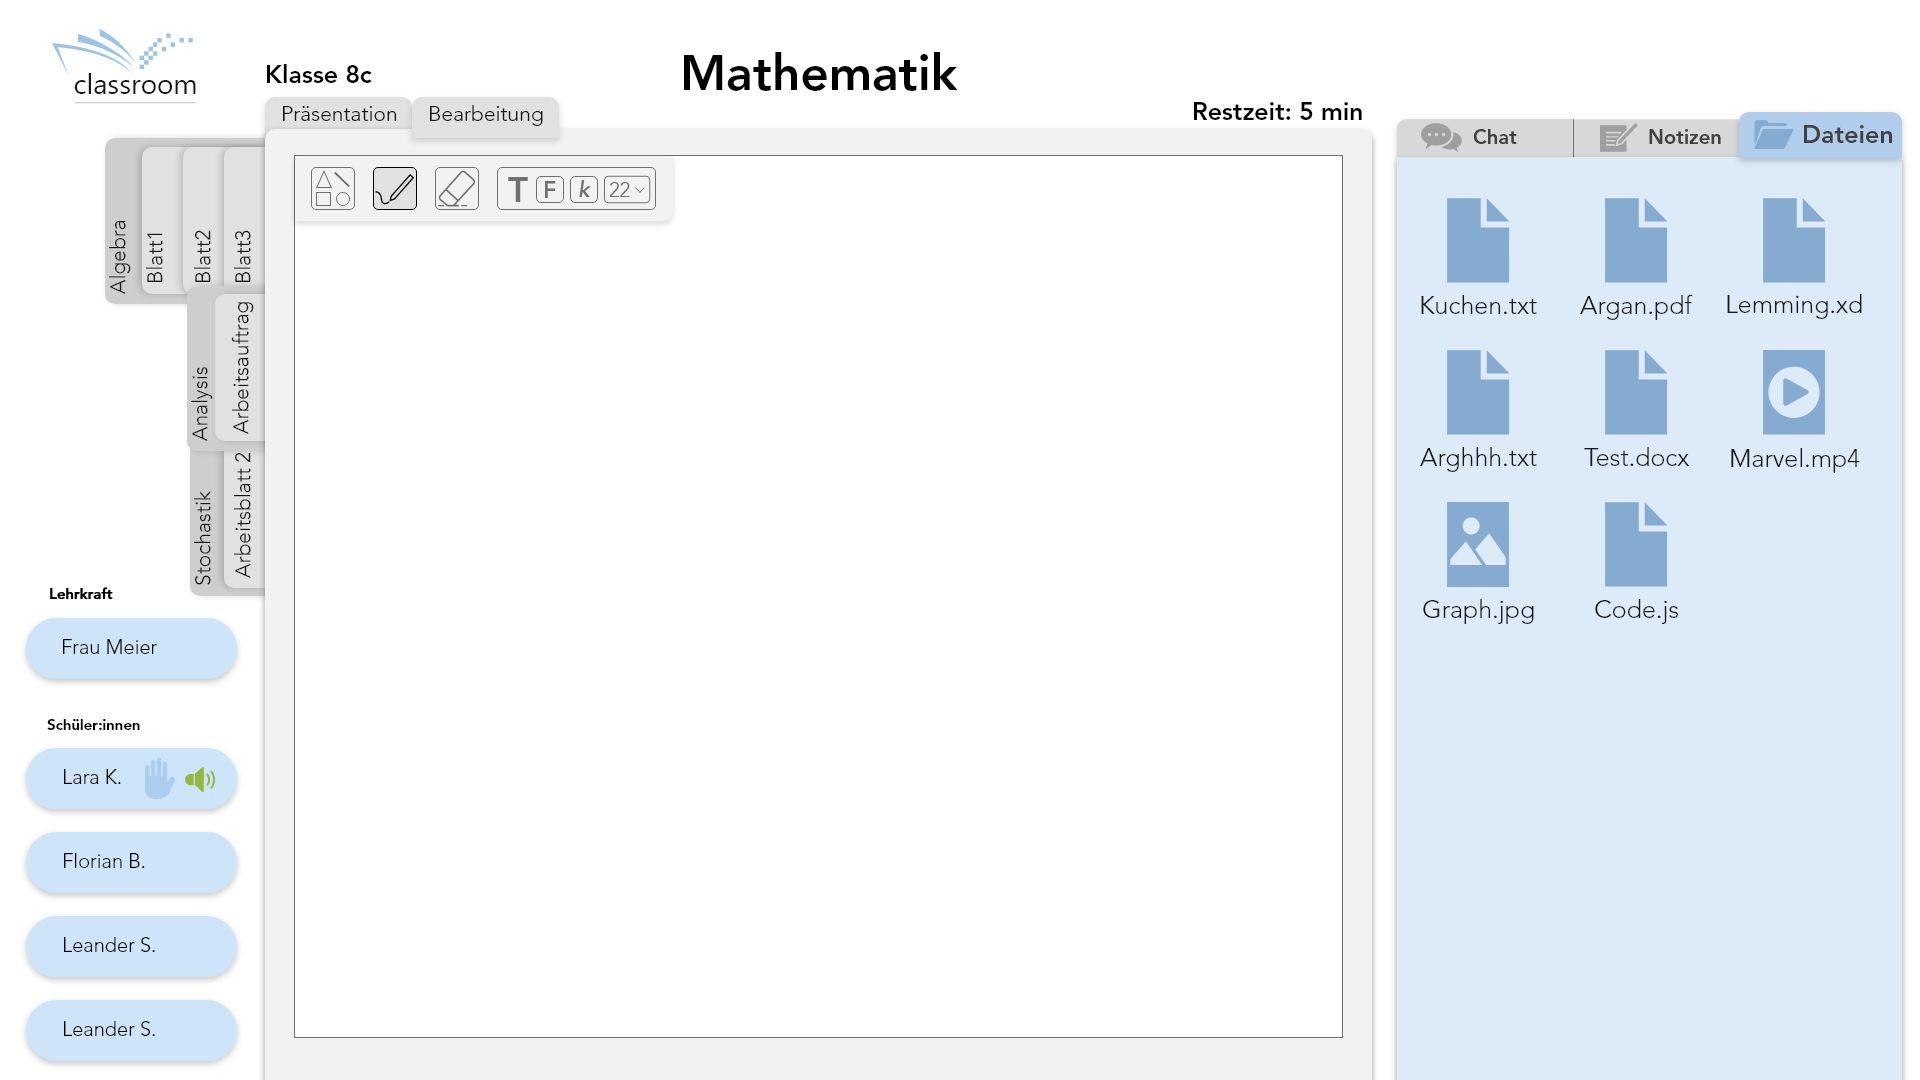Select teacher Frau Meier button
Image resolution: width=1920 pixels, height=1080 pixels.
tap(131, 648)
